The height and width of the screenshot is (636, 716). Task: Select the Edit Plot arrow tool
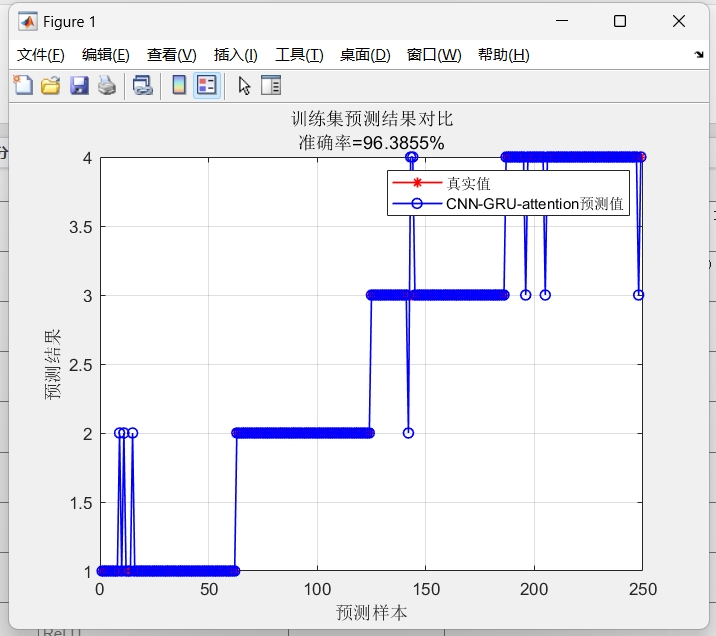[244, 85]
